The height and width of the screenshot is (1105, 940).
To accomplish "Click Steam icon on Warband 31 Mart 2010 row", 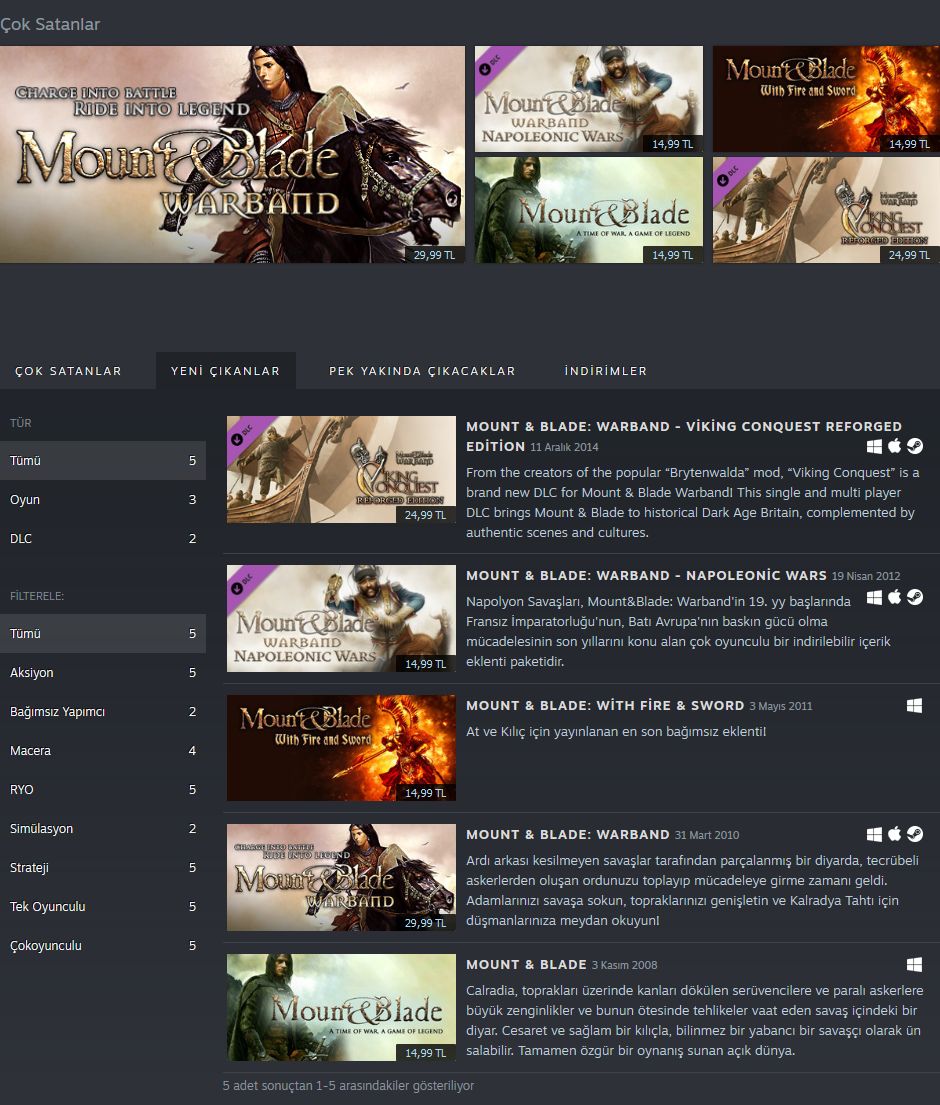I will coord(915,834).
